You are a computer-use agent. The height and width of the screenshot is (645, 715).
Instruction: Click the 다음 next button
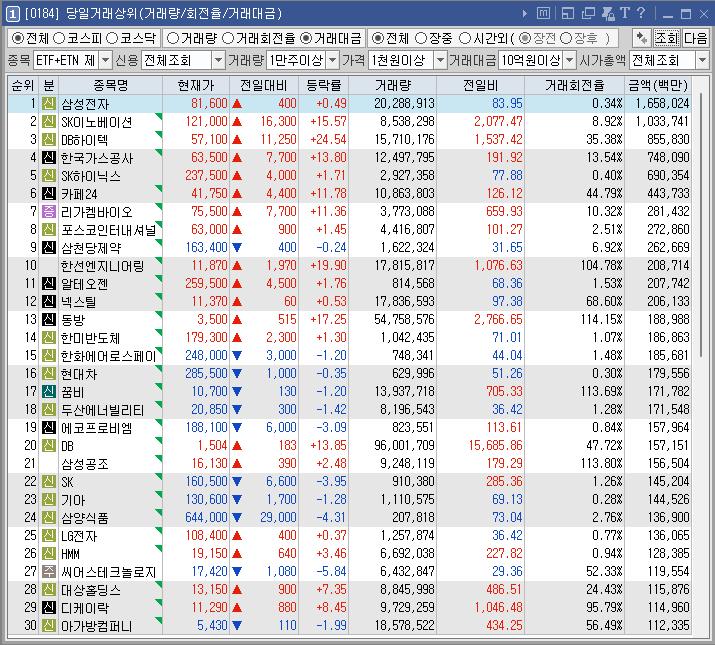point(695,38)
